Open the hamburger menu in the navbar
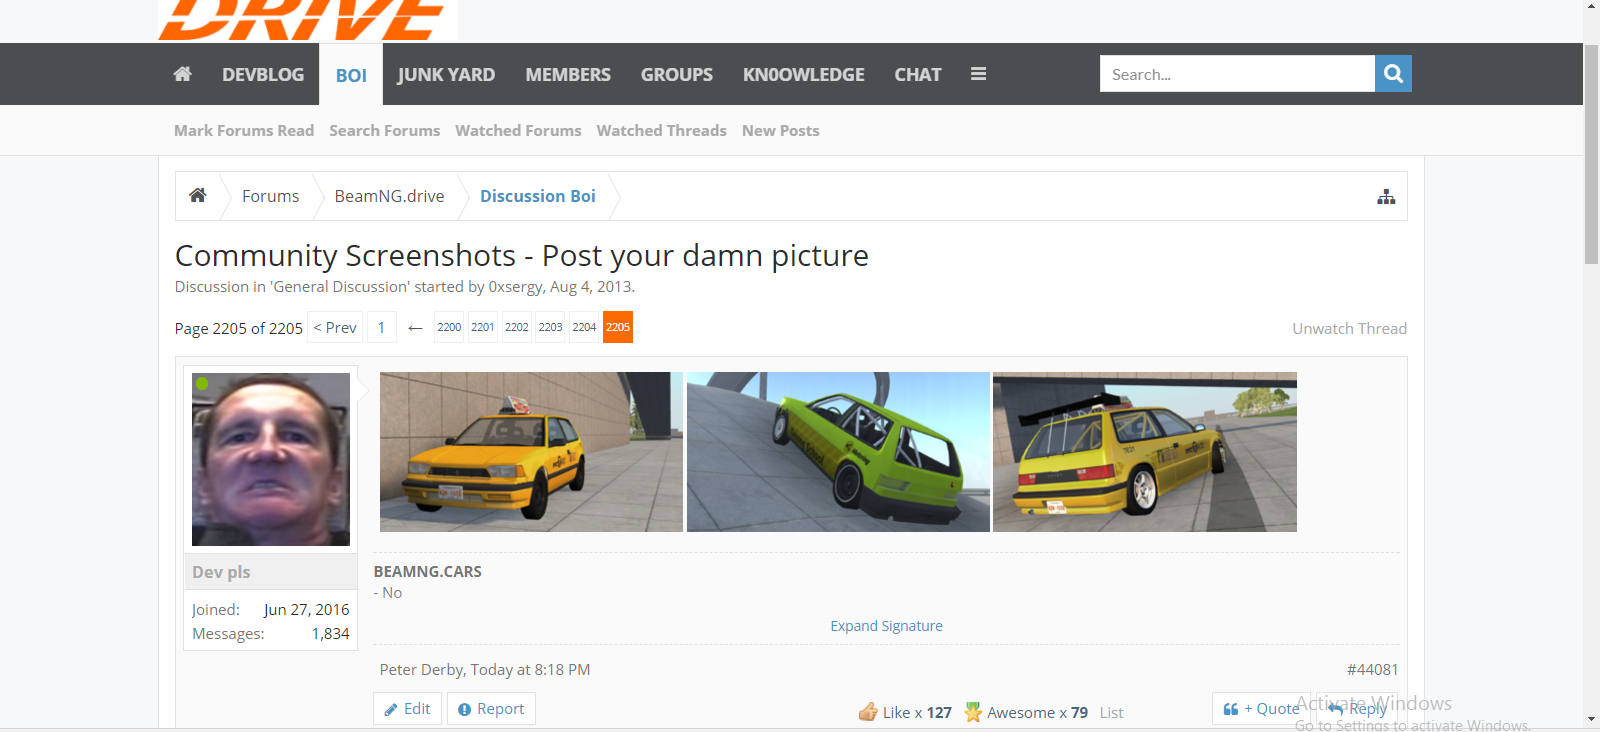The width and height of the screenshot is (1600, 732). pyautogui.click(x=978, y=74)
